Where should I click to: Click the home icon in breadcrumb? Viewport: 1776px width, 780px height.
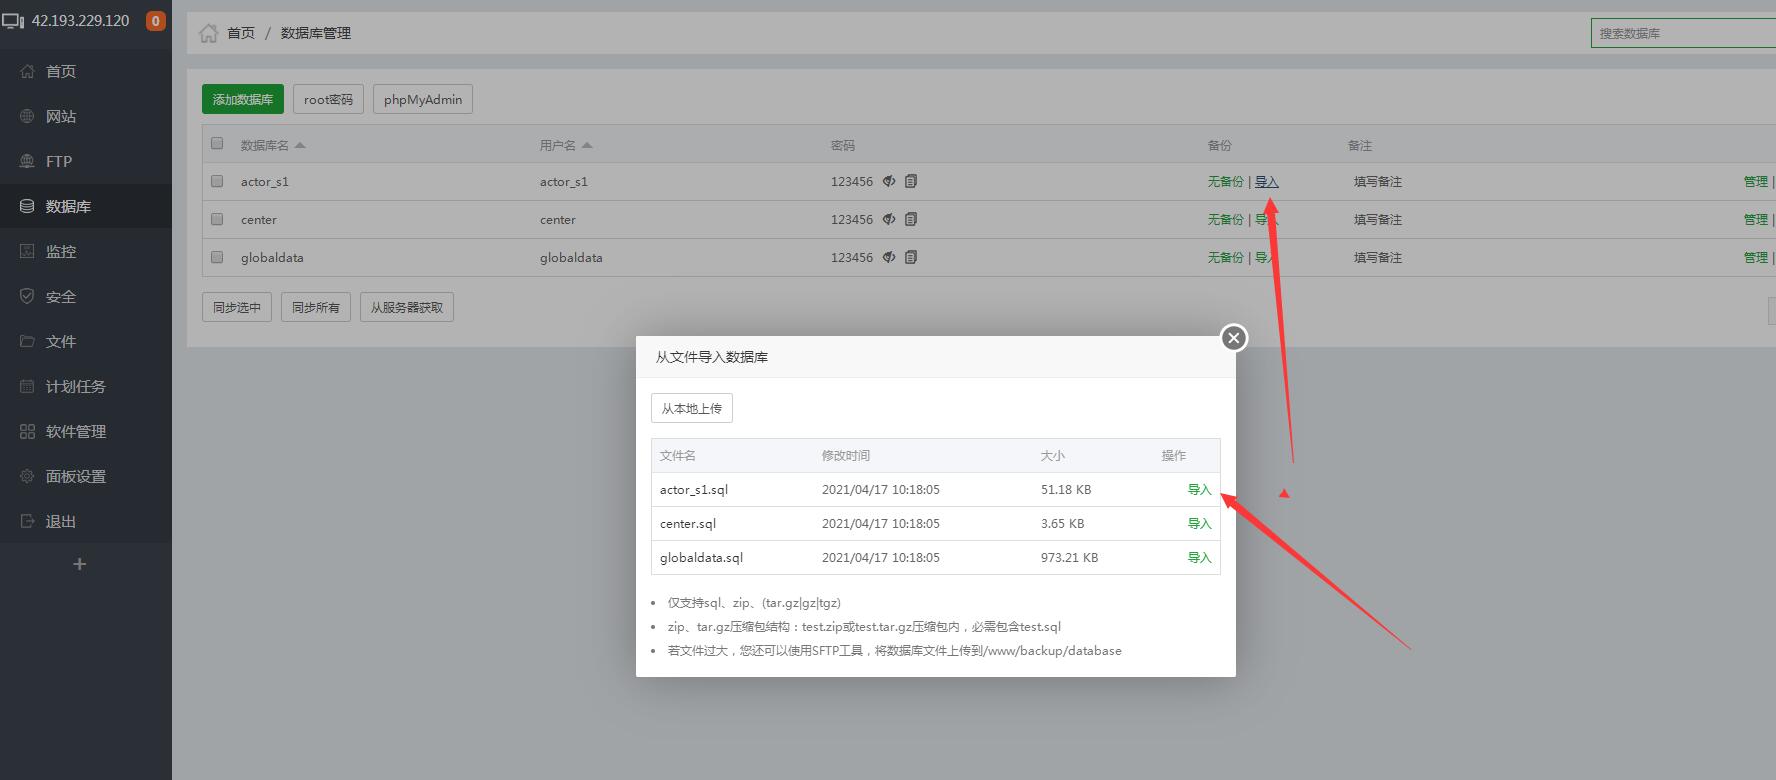[208, 33]
